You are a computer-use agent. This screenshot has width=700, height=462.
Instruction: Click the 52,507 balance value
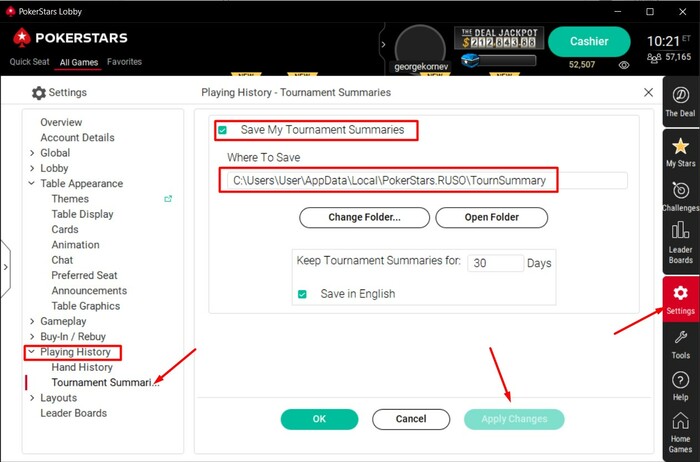(582, 65)
